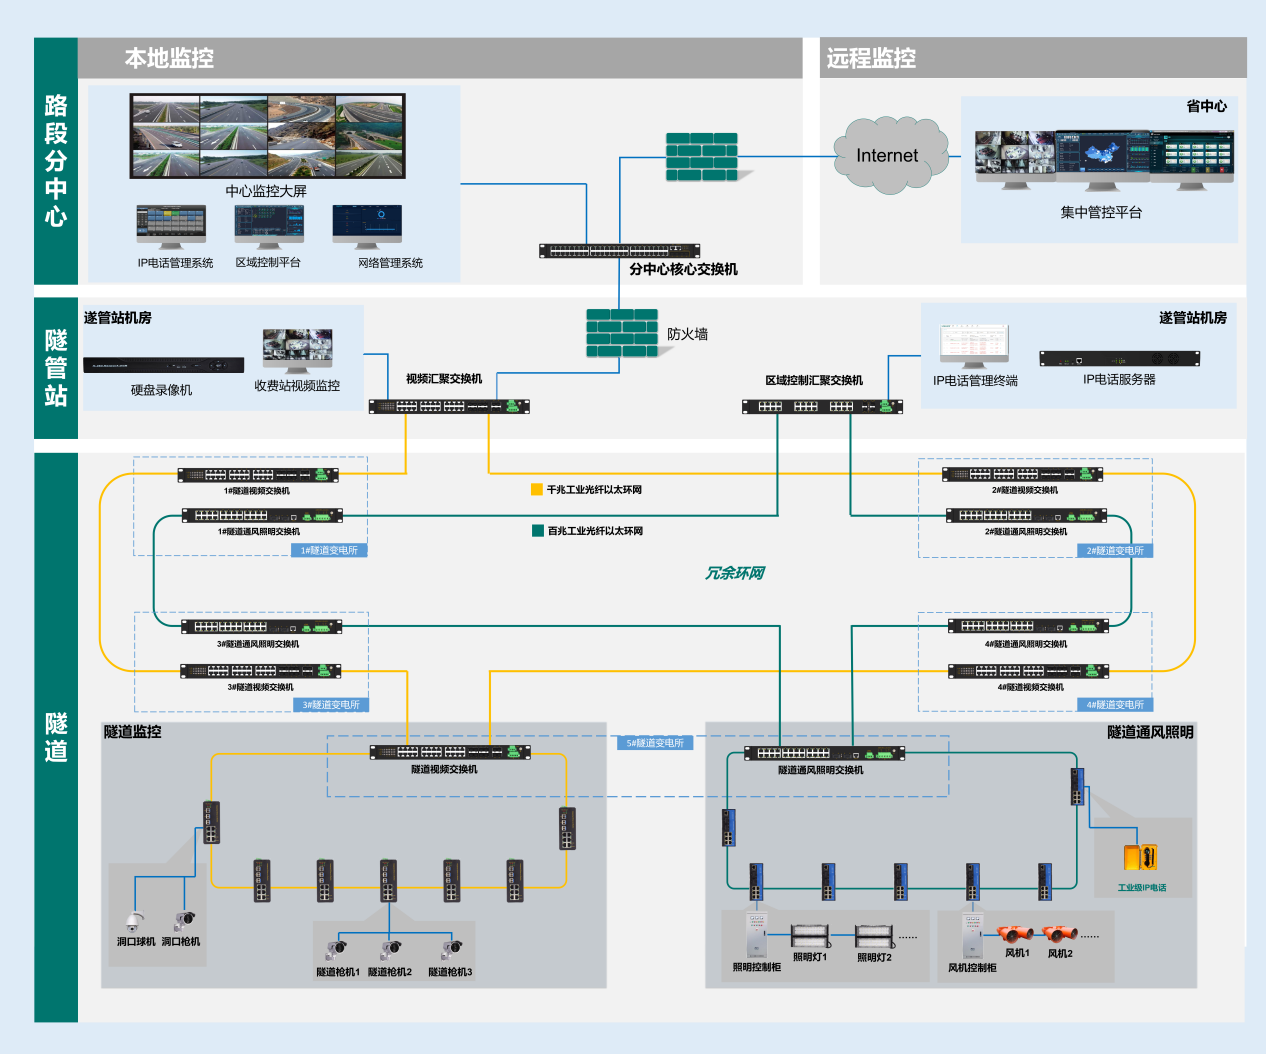Click the IP电话管理终端 screen icon
Screen dimensions: 1266x1054
coord(974,346)
